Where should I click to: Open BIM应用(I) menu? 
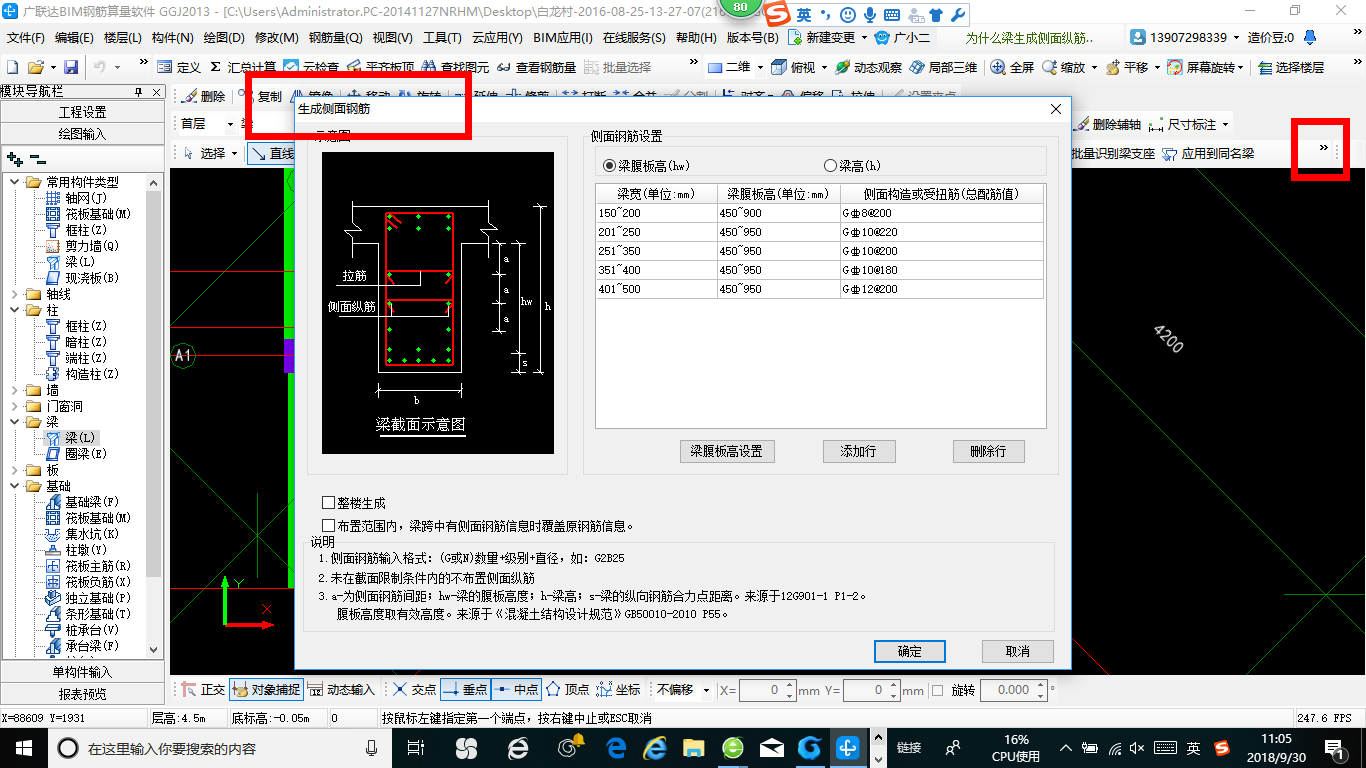pyautogui.click(x=563, y=38)
